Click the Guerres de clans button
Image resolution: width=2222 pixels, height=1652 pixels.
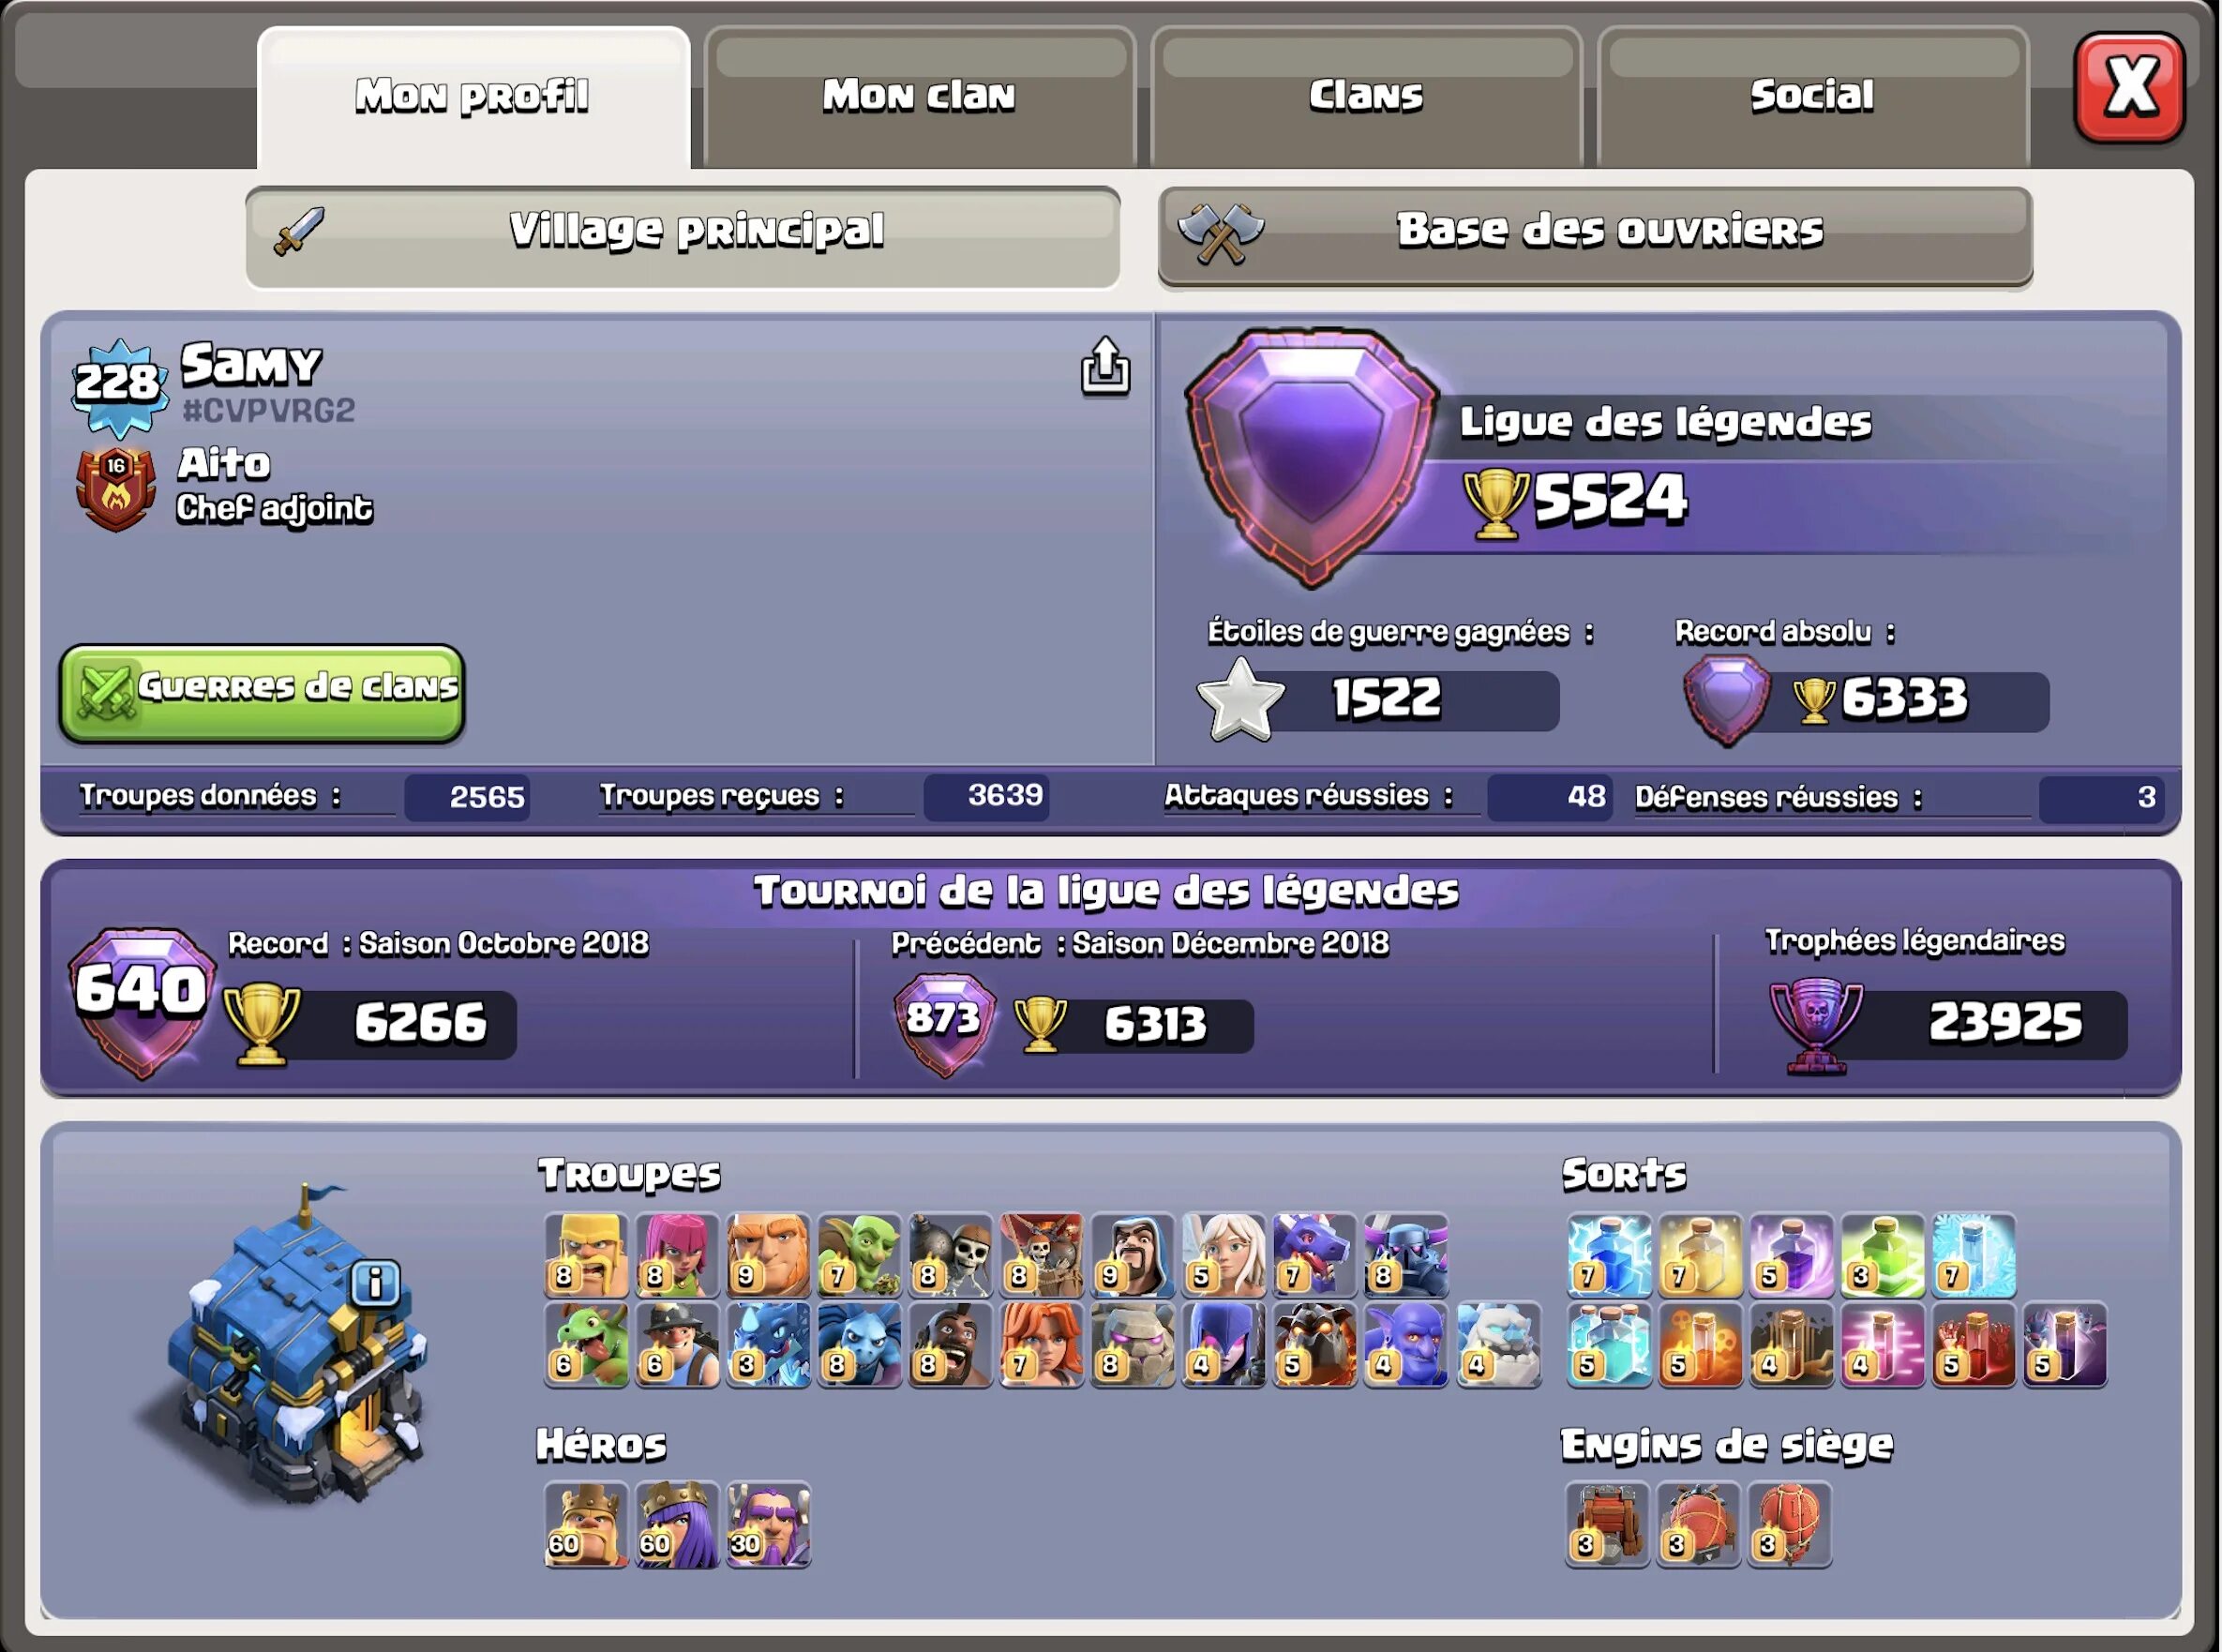coord(262,694)
